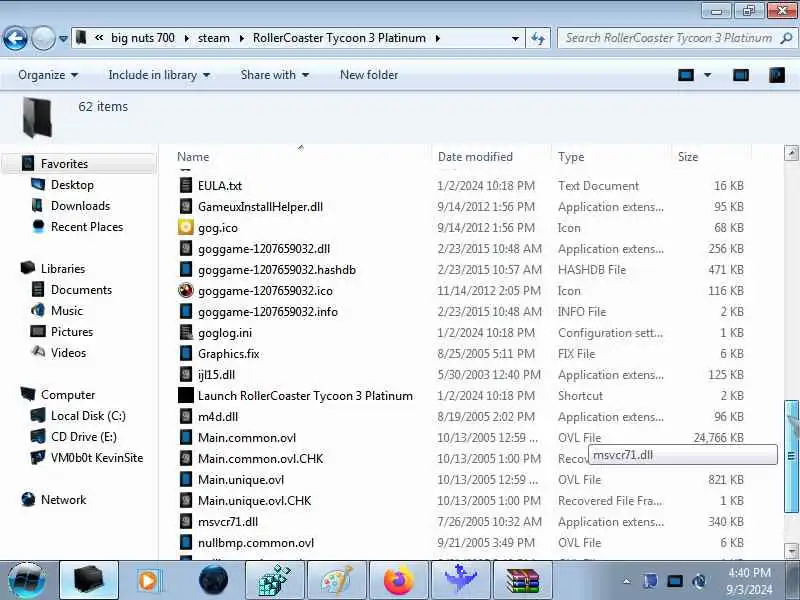Open Pictures library
This screenshot has width=800, height=600.
click(x=72, y=331)
